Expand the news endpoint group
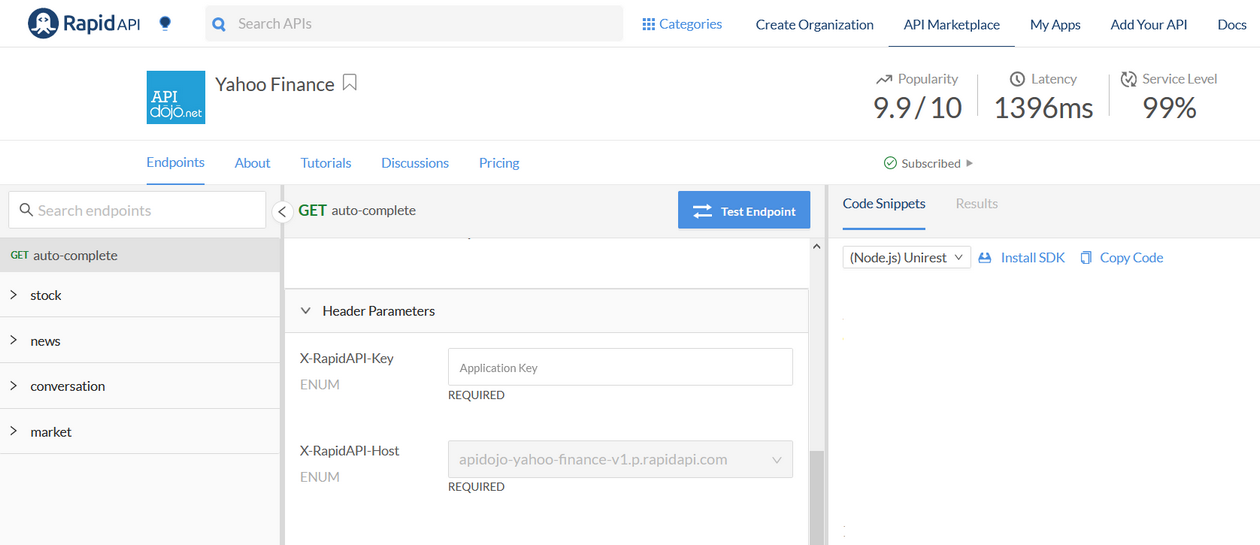 [14, 341]
